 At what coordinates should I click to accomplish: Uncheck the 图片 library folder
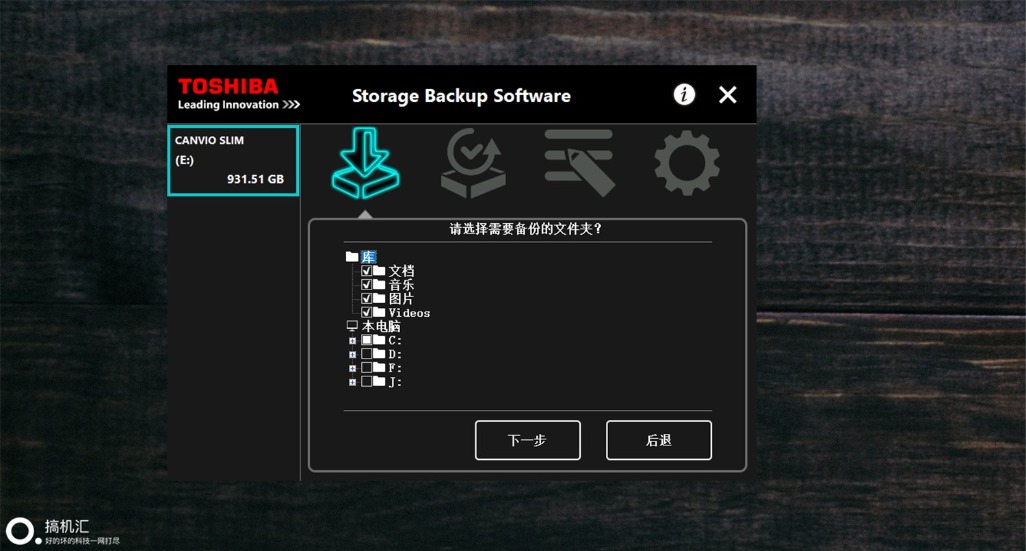click(x=366, y=298)
